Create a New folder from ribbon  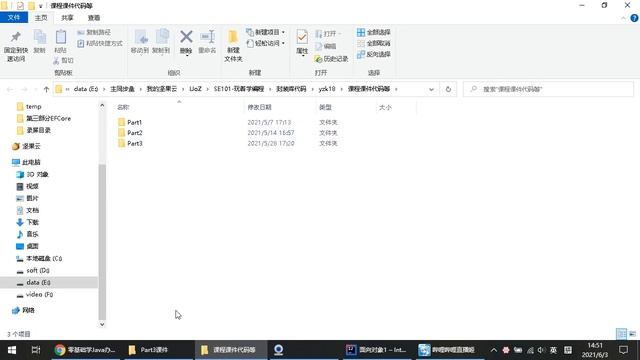[233, 45]
